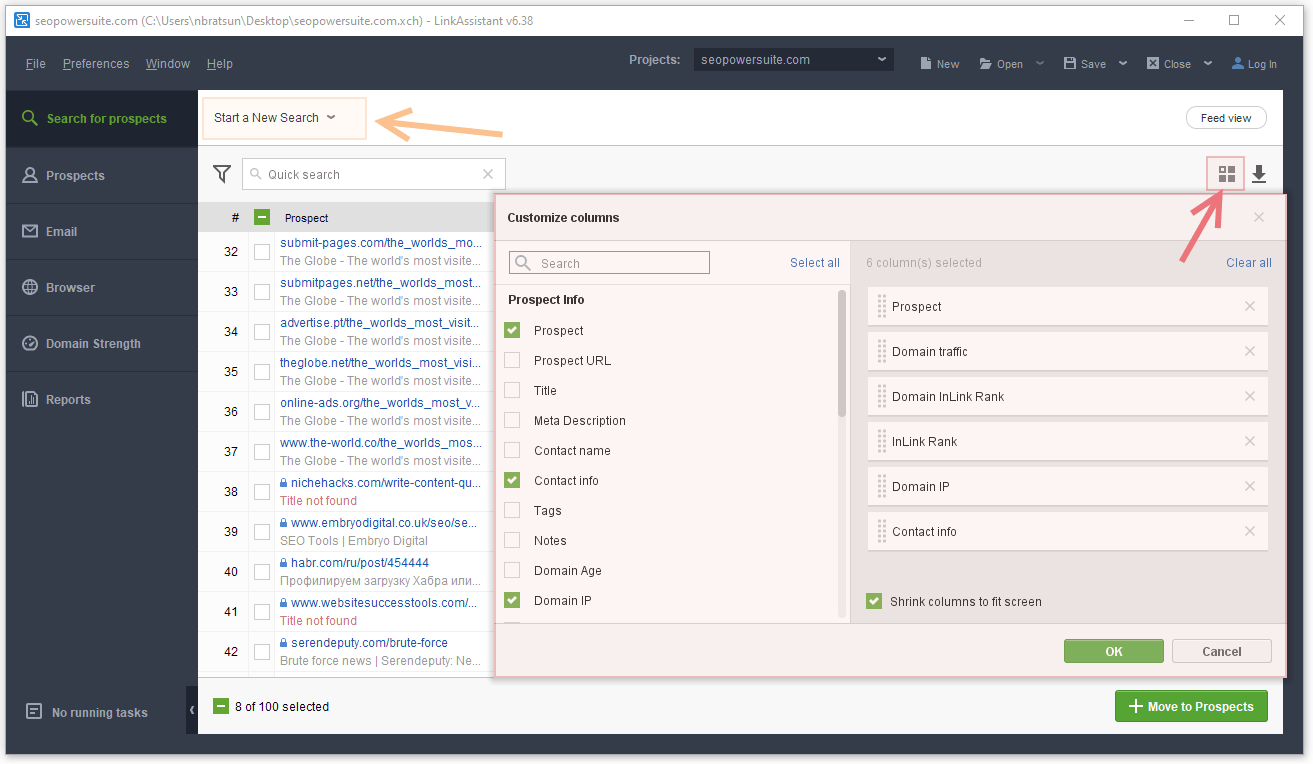Viewport: 1313px width, 764px height.
Task: Open the Window menu
Action: 167,64
